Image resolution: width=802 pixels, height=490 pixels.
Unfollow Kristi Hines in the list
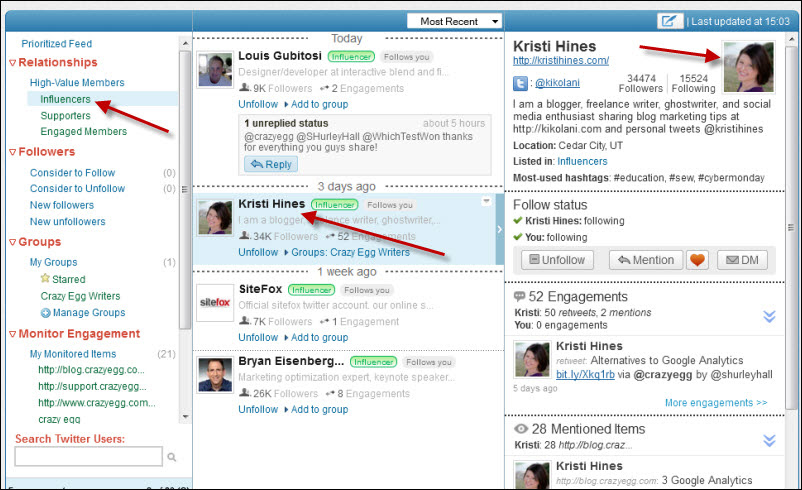click(x=258, y=252)
